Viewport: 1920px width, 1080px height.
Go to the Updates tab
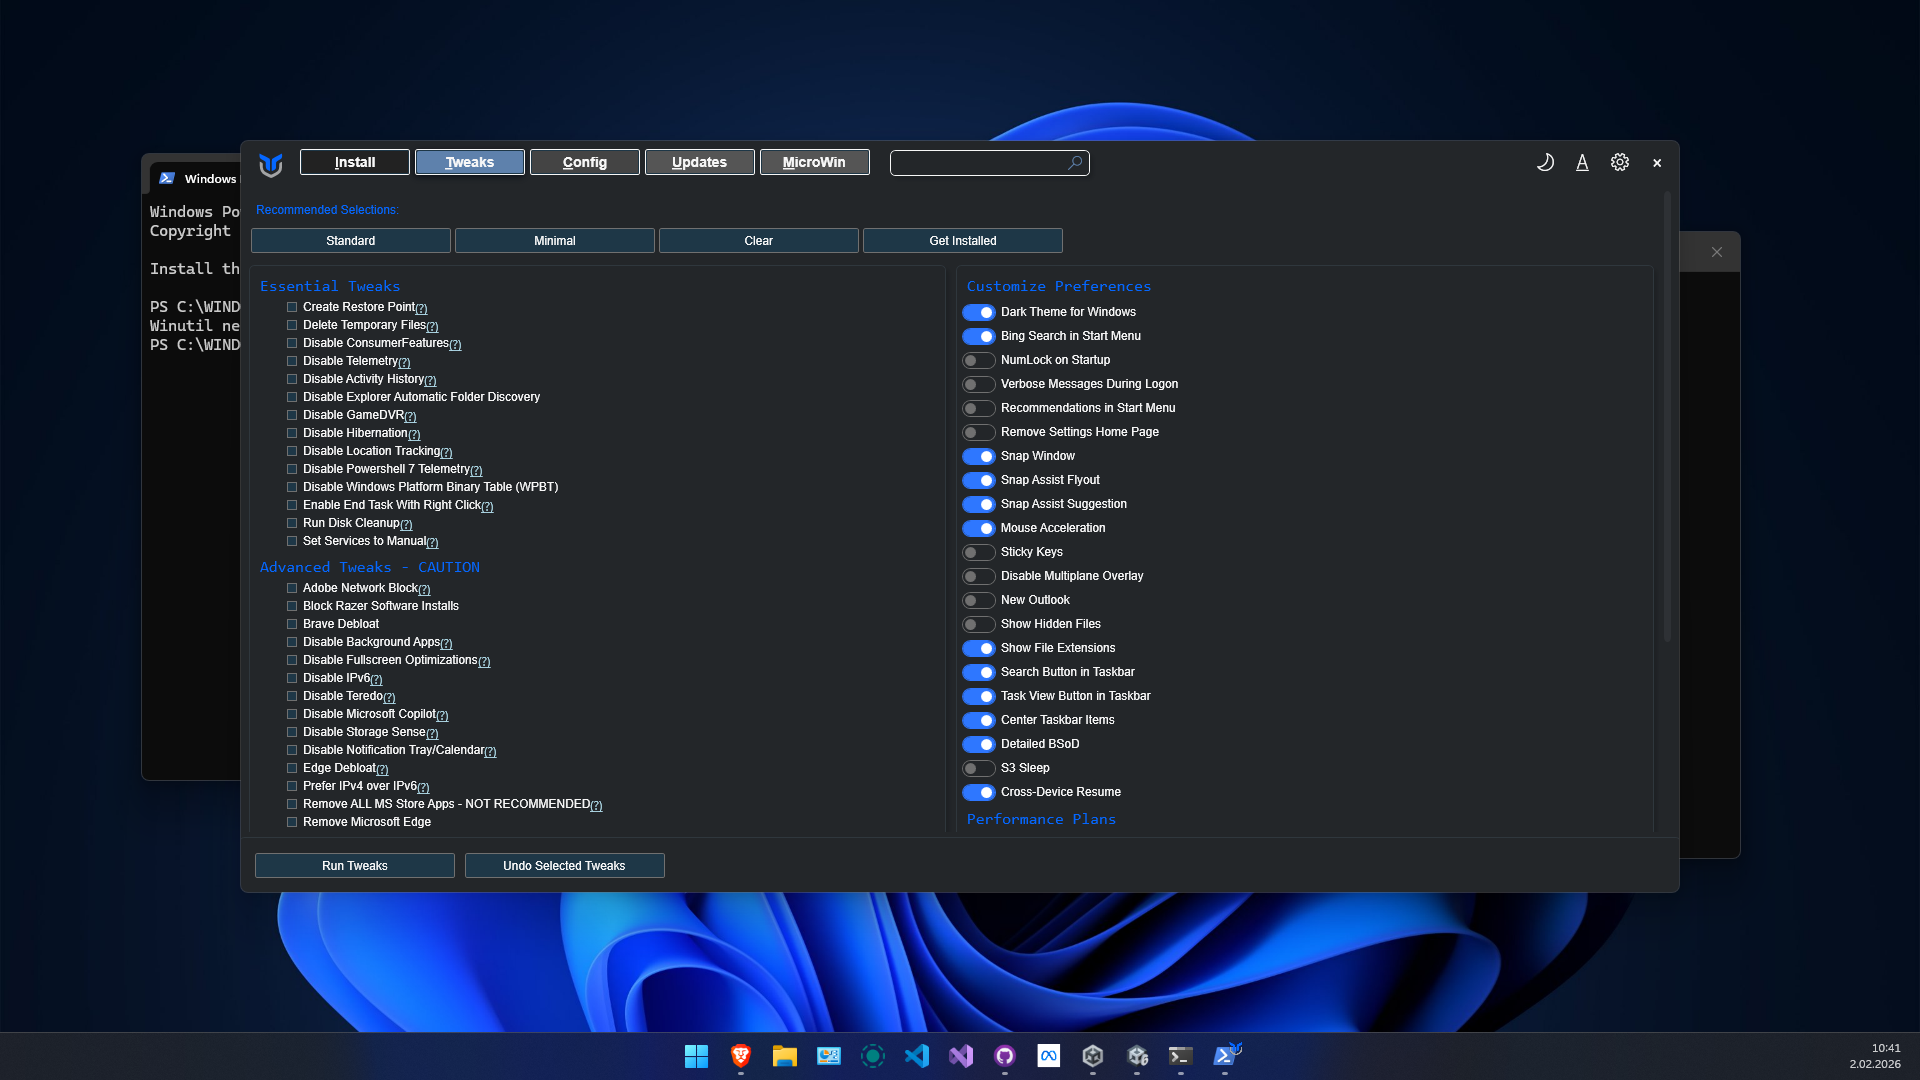pyautogui.click(x=700, y=162)
